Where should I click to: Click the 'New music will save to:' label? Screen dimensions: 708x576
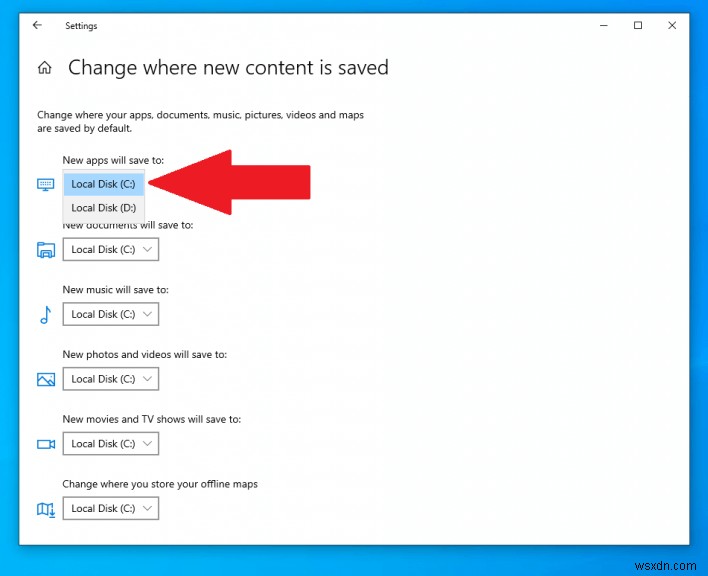coord(116,290)
